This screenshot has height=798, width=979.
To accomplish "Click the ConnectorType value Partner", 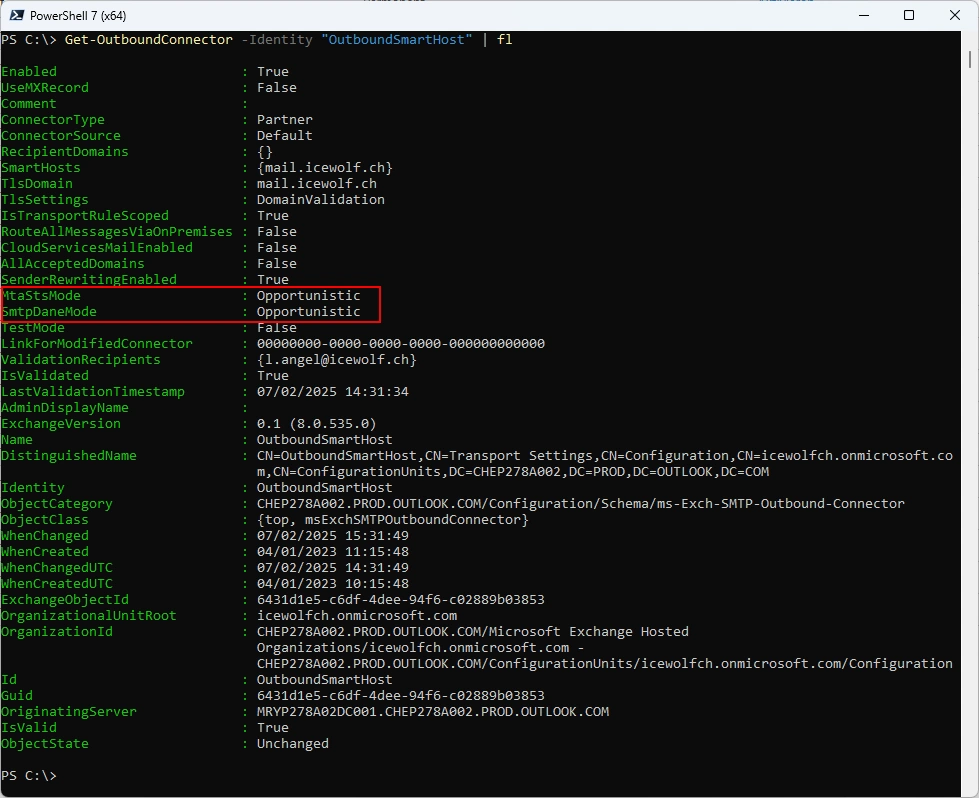I will coord(284,120).
